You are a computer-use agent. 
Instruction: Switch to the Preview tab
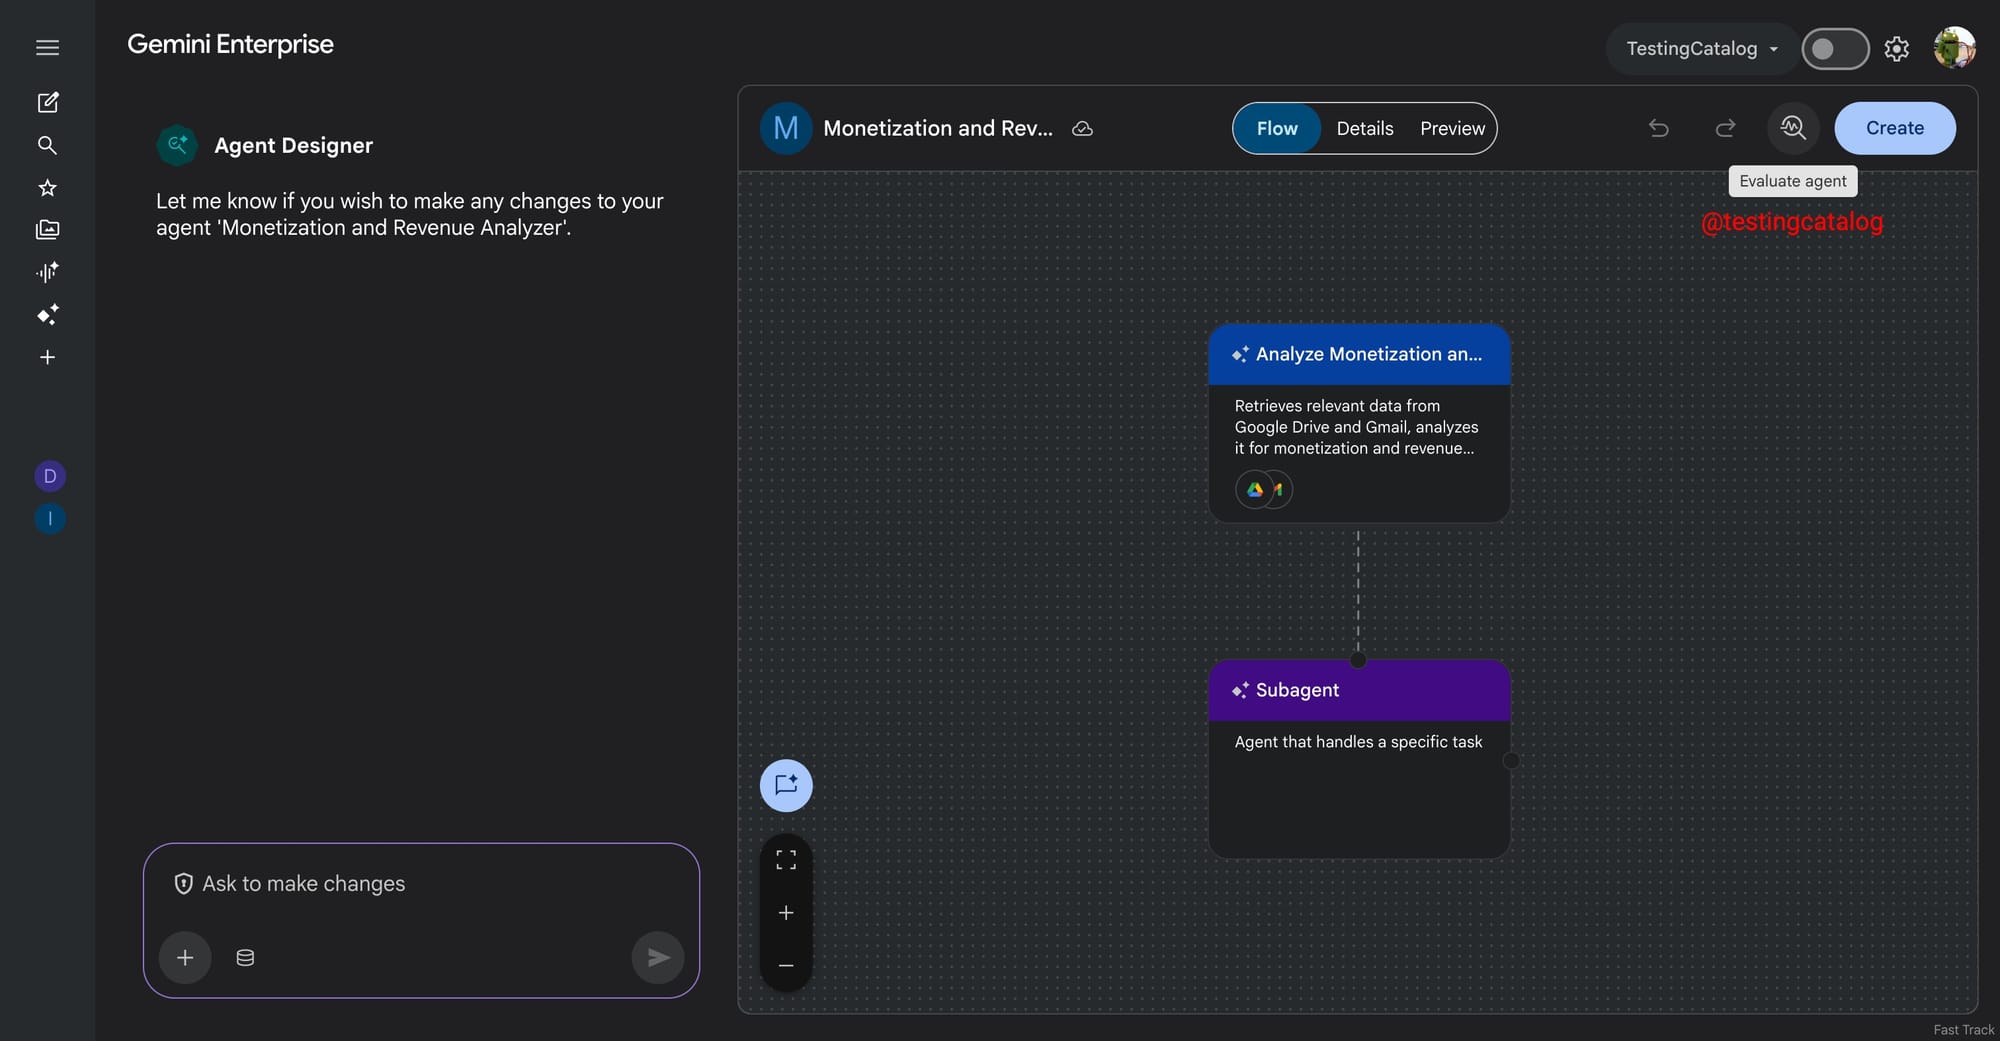point(1452,128)
